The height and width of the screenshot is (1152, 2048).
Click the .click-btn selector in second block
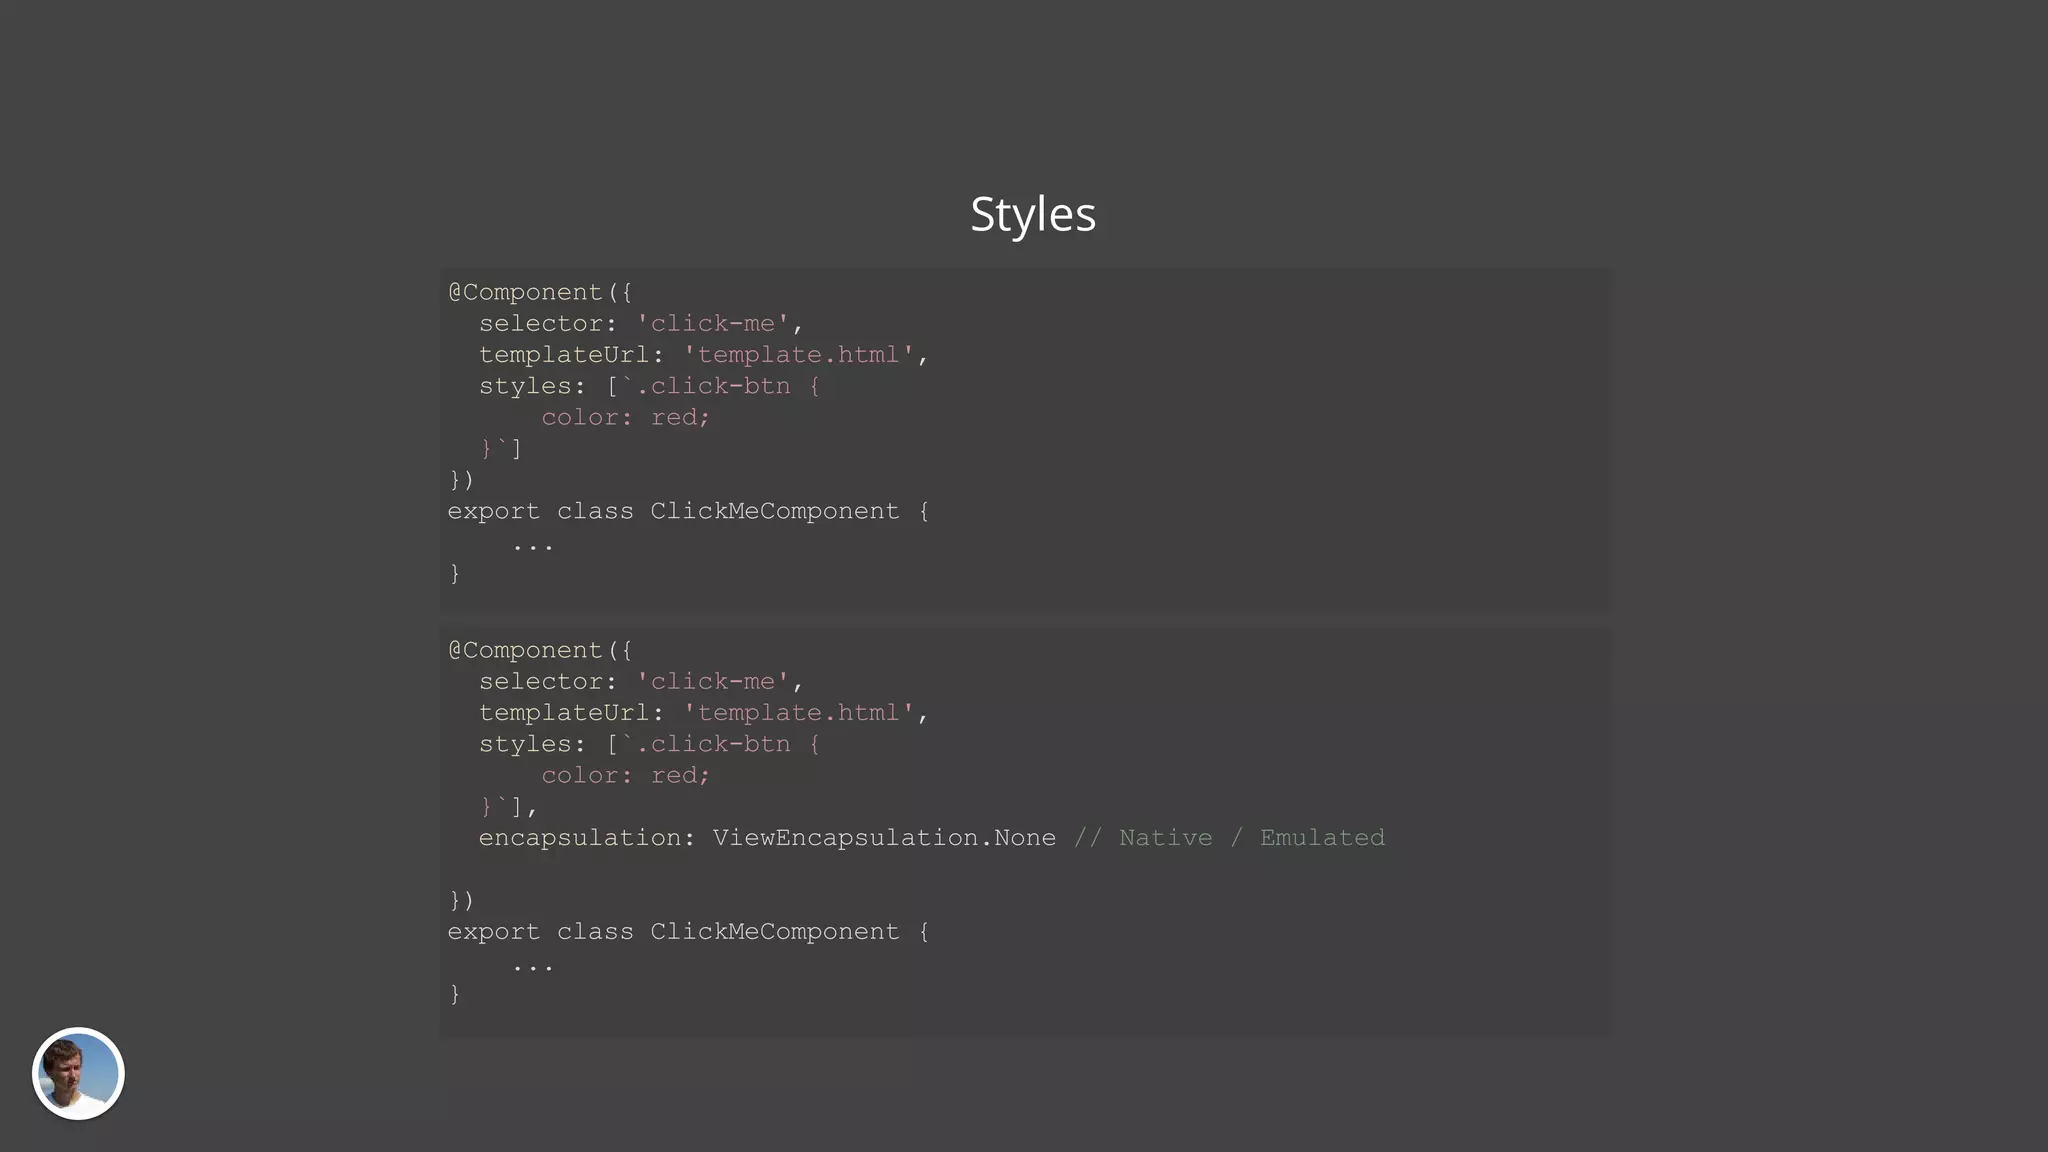pyautogui.click(x=713, y=744)
